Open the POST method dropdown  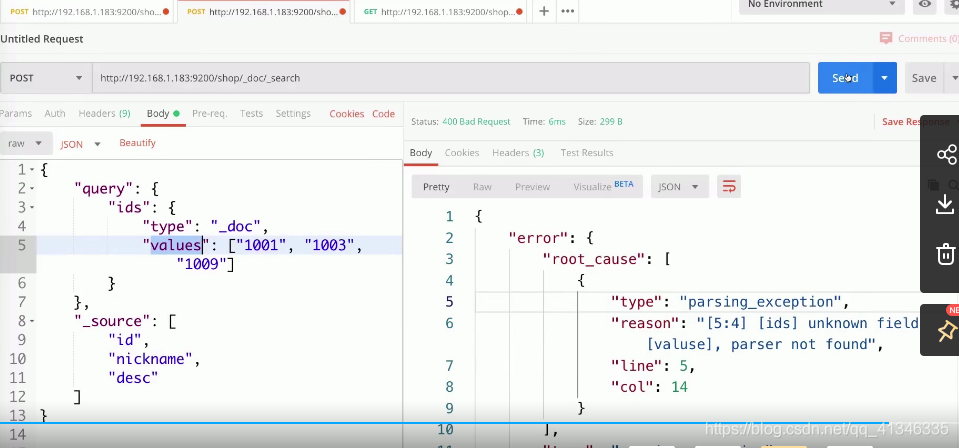(x=46, y=78)
